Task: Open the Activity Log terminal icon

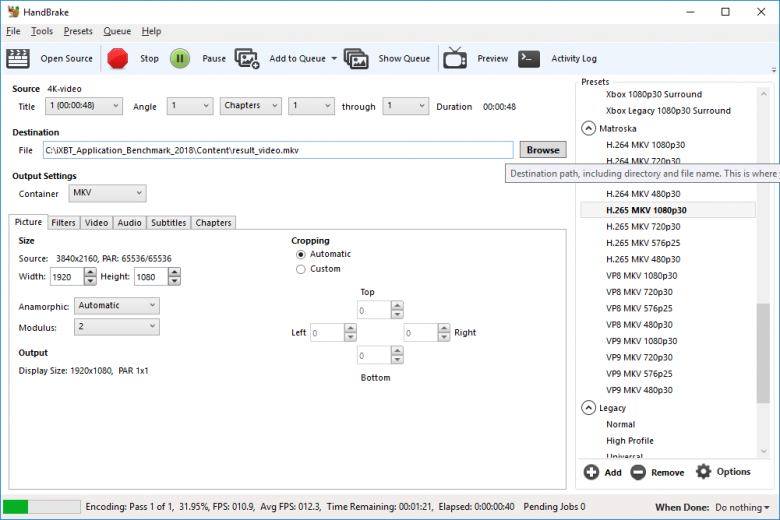Action: point(529,59)
